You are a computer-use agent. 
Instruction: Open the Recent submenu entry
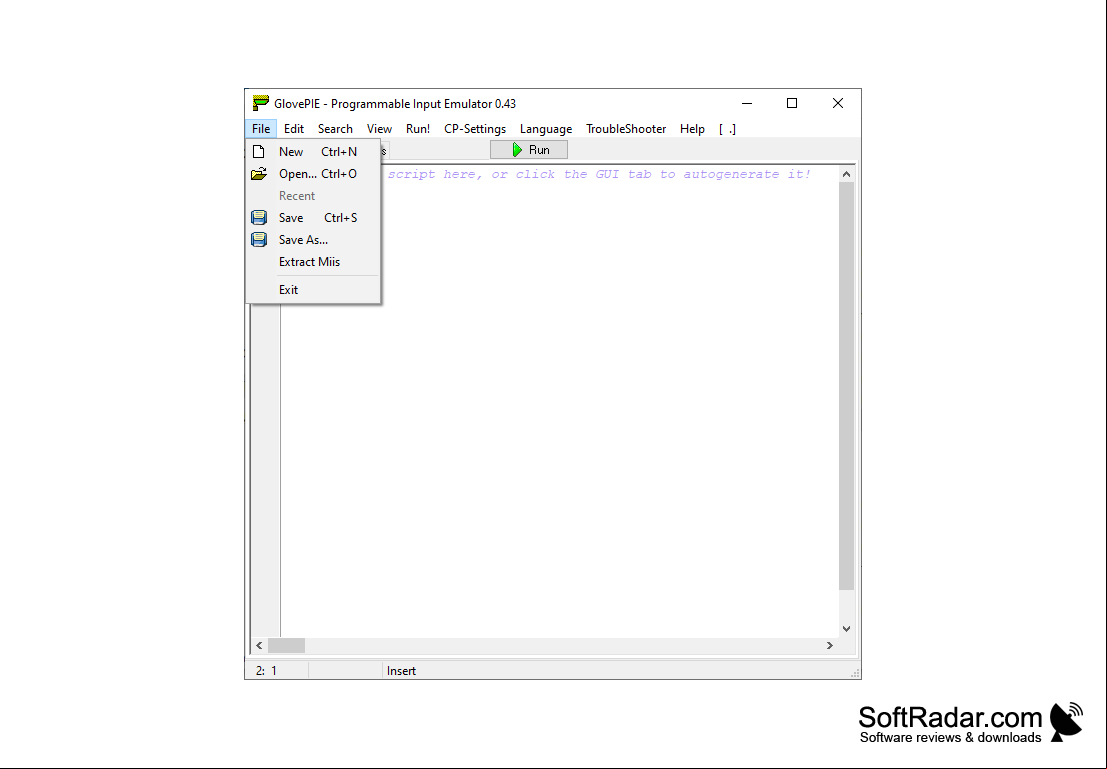coord(313,196)
